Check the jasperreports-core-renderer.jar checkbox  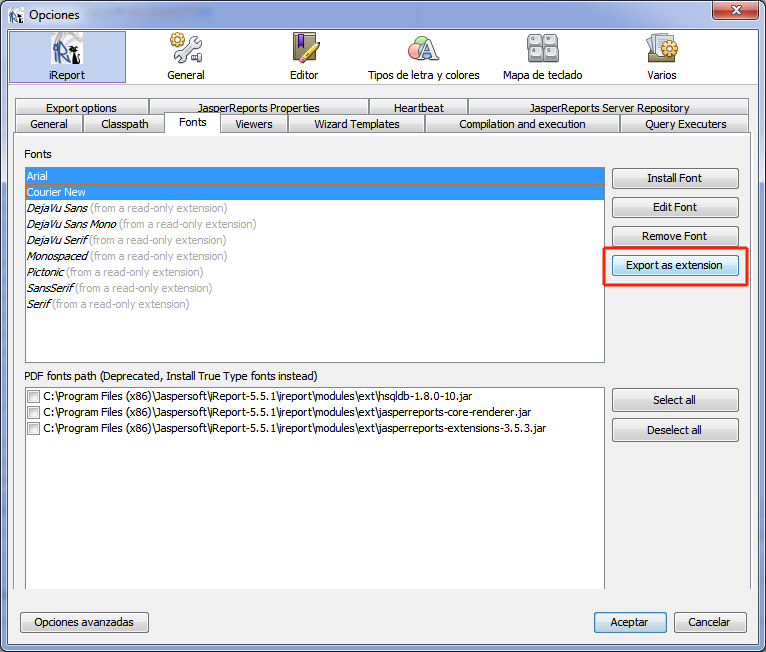33,413
